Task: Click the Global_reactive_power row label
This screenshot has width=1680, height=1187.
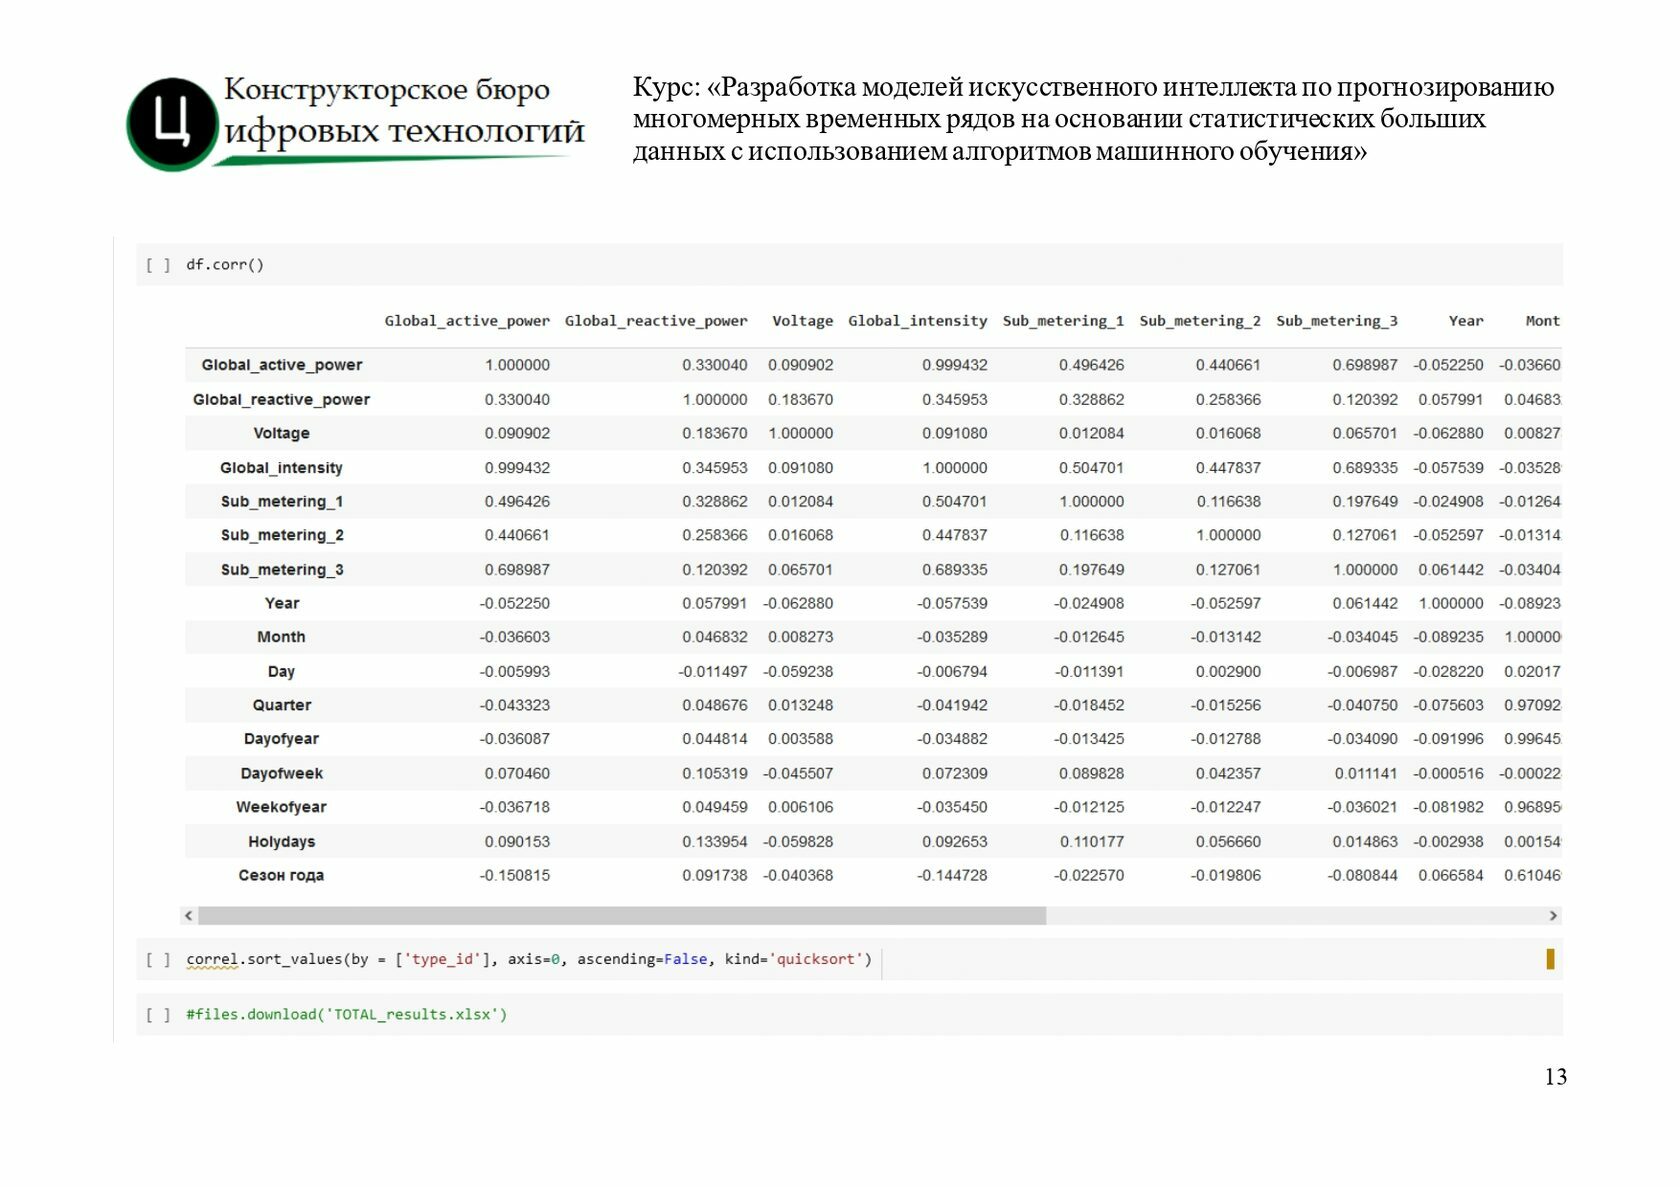Action: coord(282,400)
